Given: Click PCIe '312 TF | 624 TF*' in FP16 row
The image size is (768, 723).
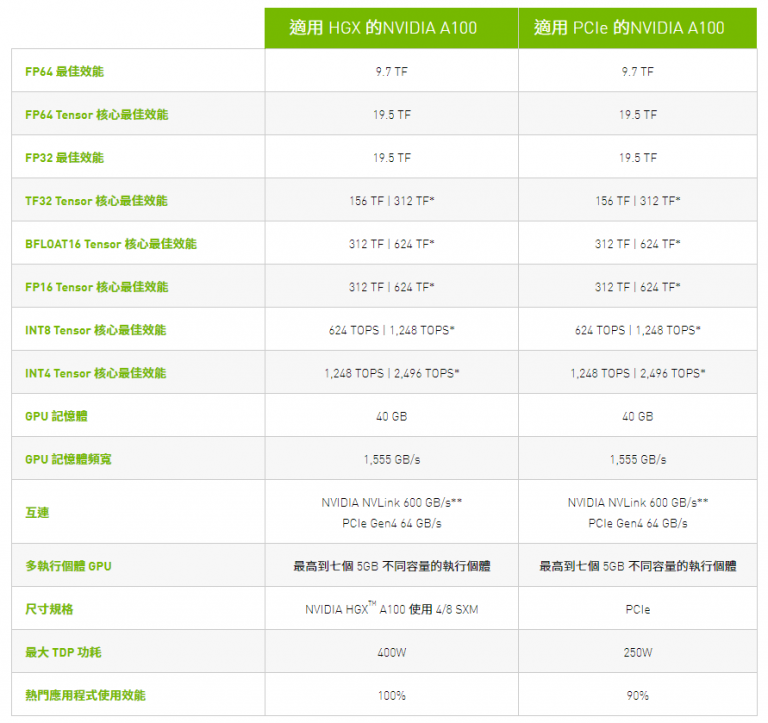Looking at the screenshot, I should click(x=638, y=287).
